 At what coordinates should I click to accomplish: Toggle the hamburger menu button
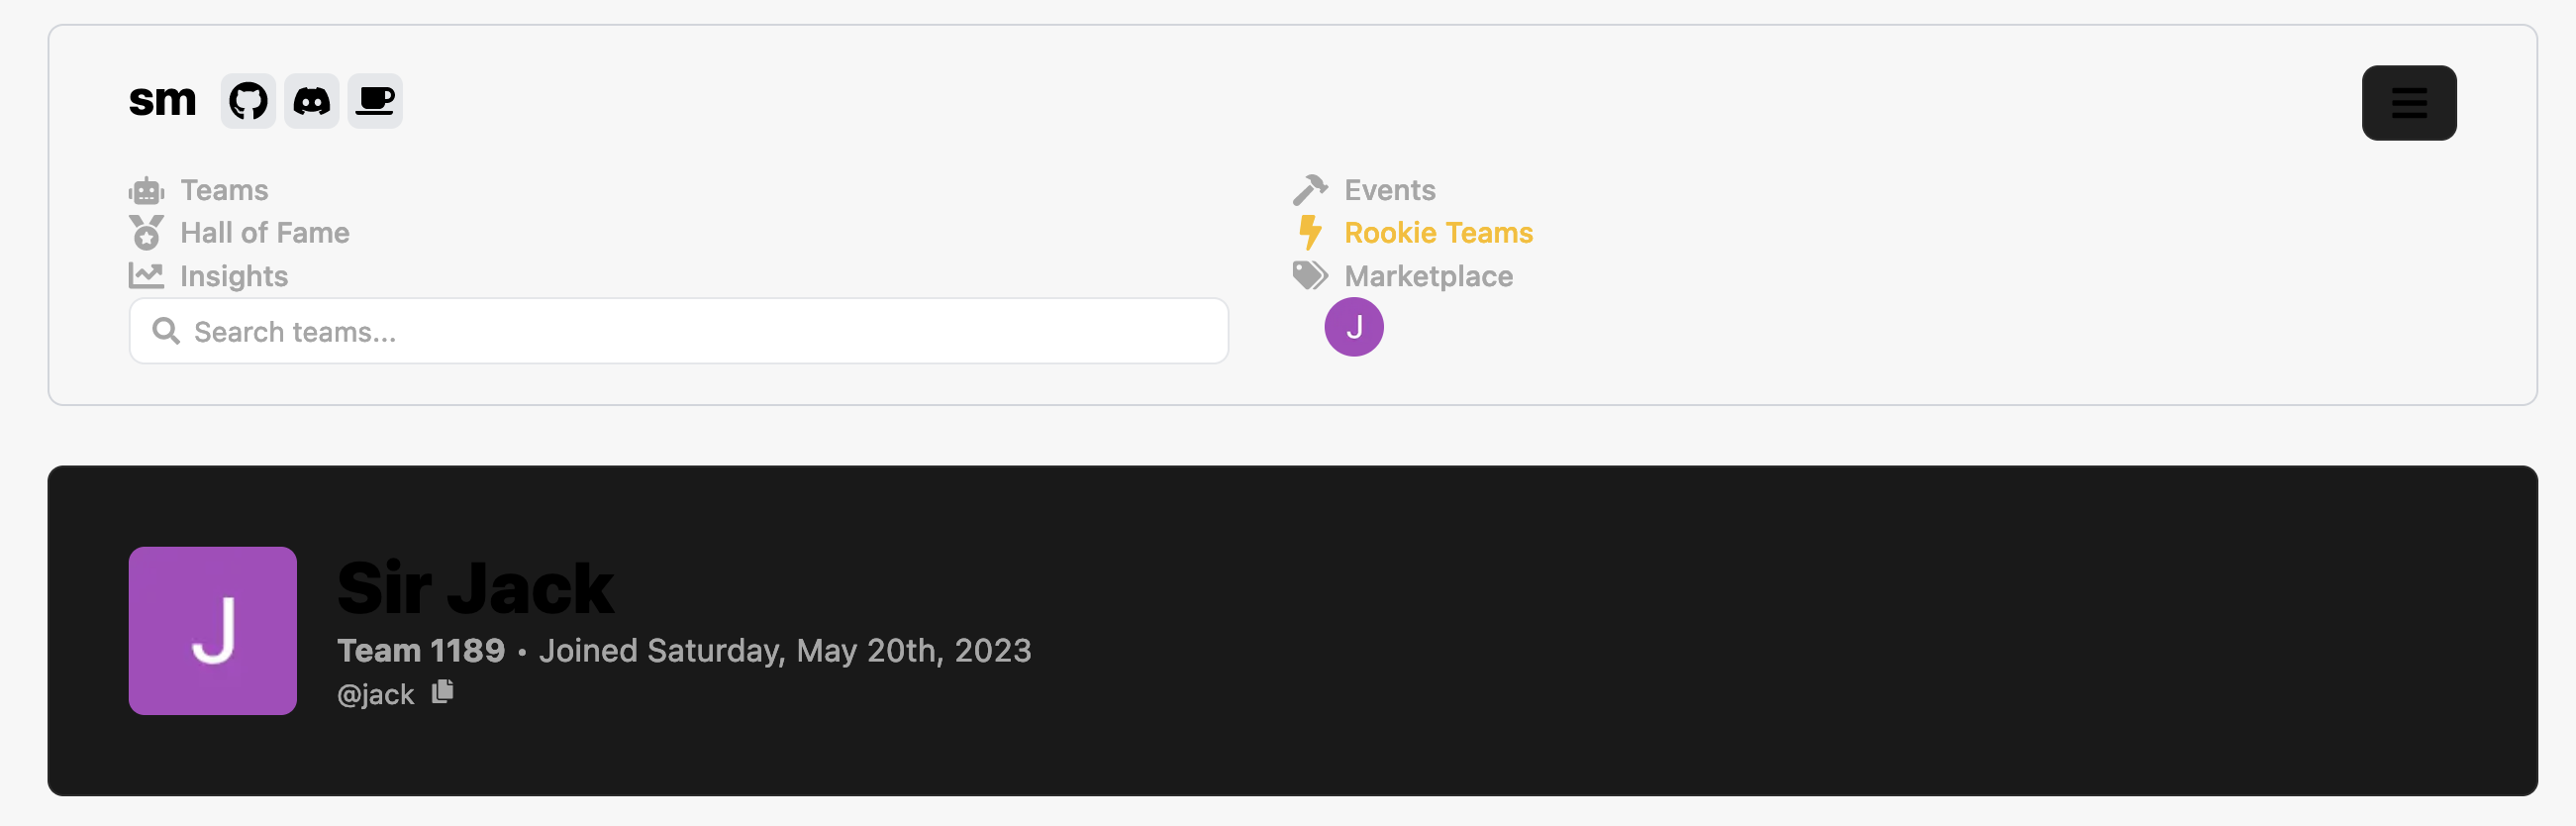click(2409, 103)
